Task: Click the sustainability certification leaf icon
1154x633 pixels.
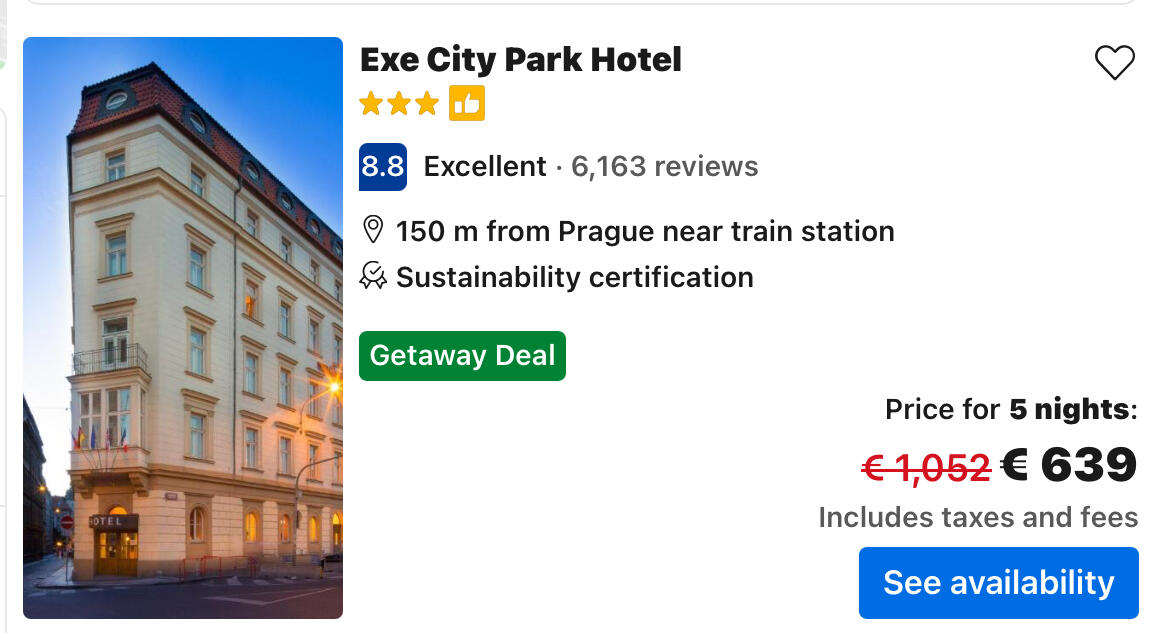Action: 373,277
